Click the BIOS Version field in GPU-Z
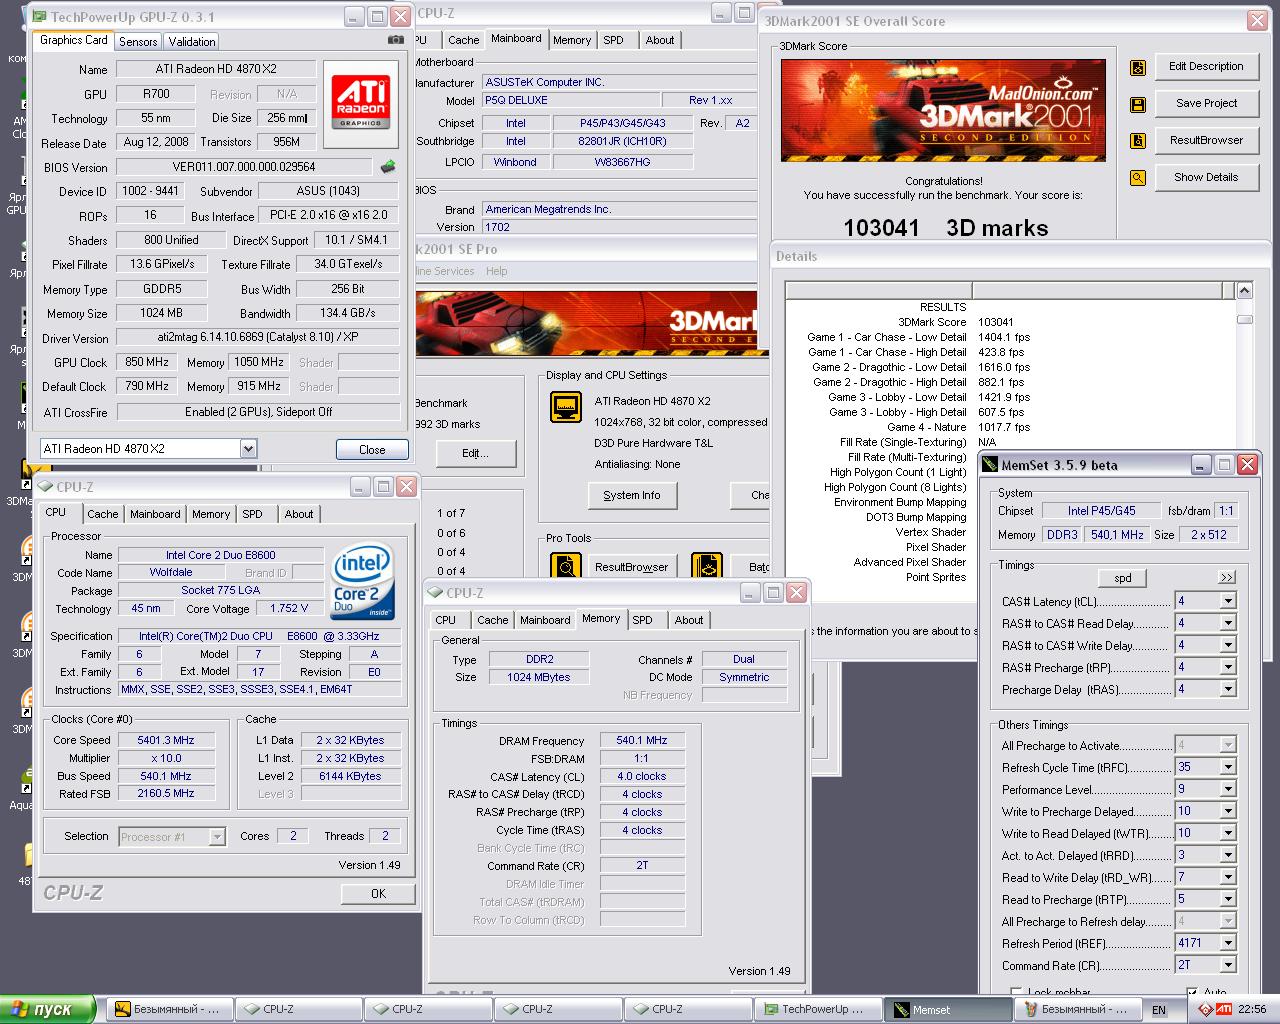 tap(244, 167)
